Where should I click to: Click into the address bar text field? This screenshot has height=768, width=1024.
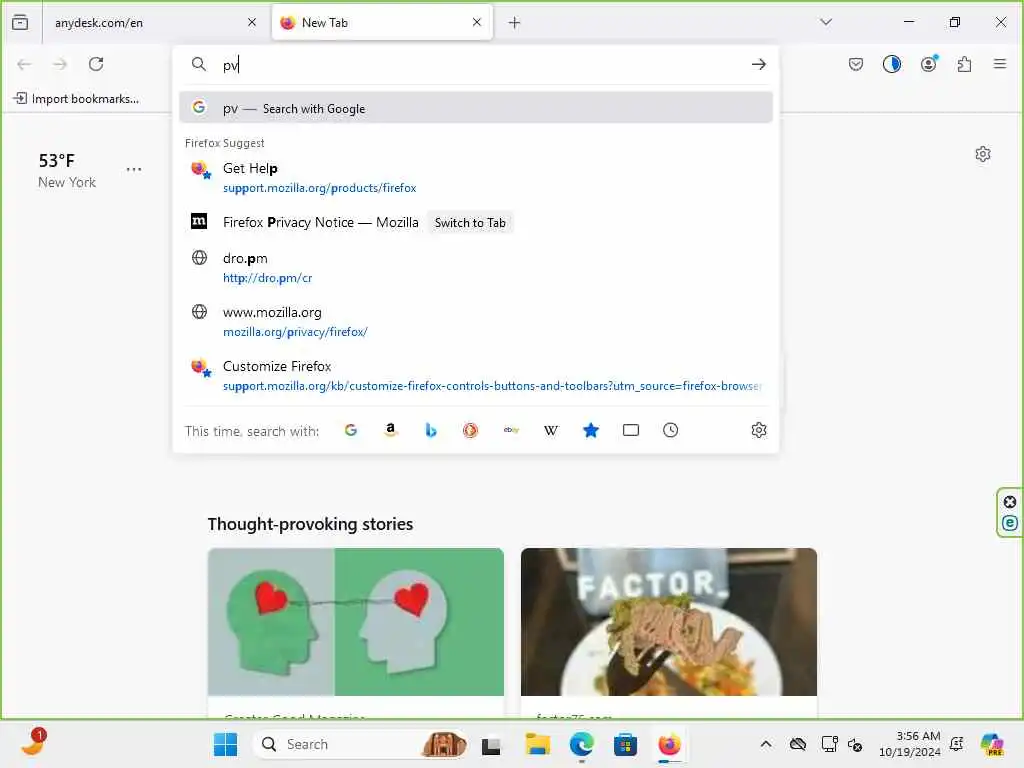pyautogui.click(x=483, y=65)
